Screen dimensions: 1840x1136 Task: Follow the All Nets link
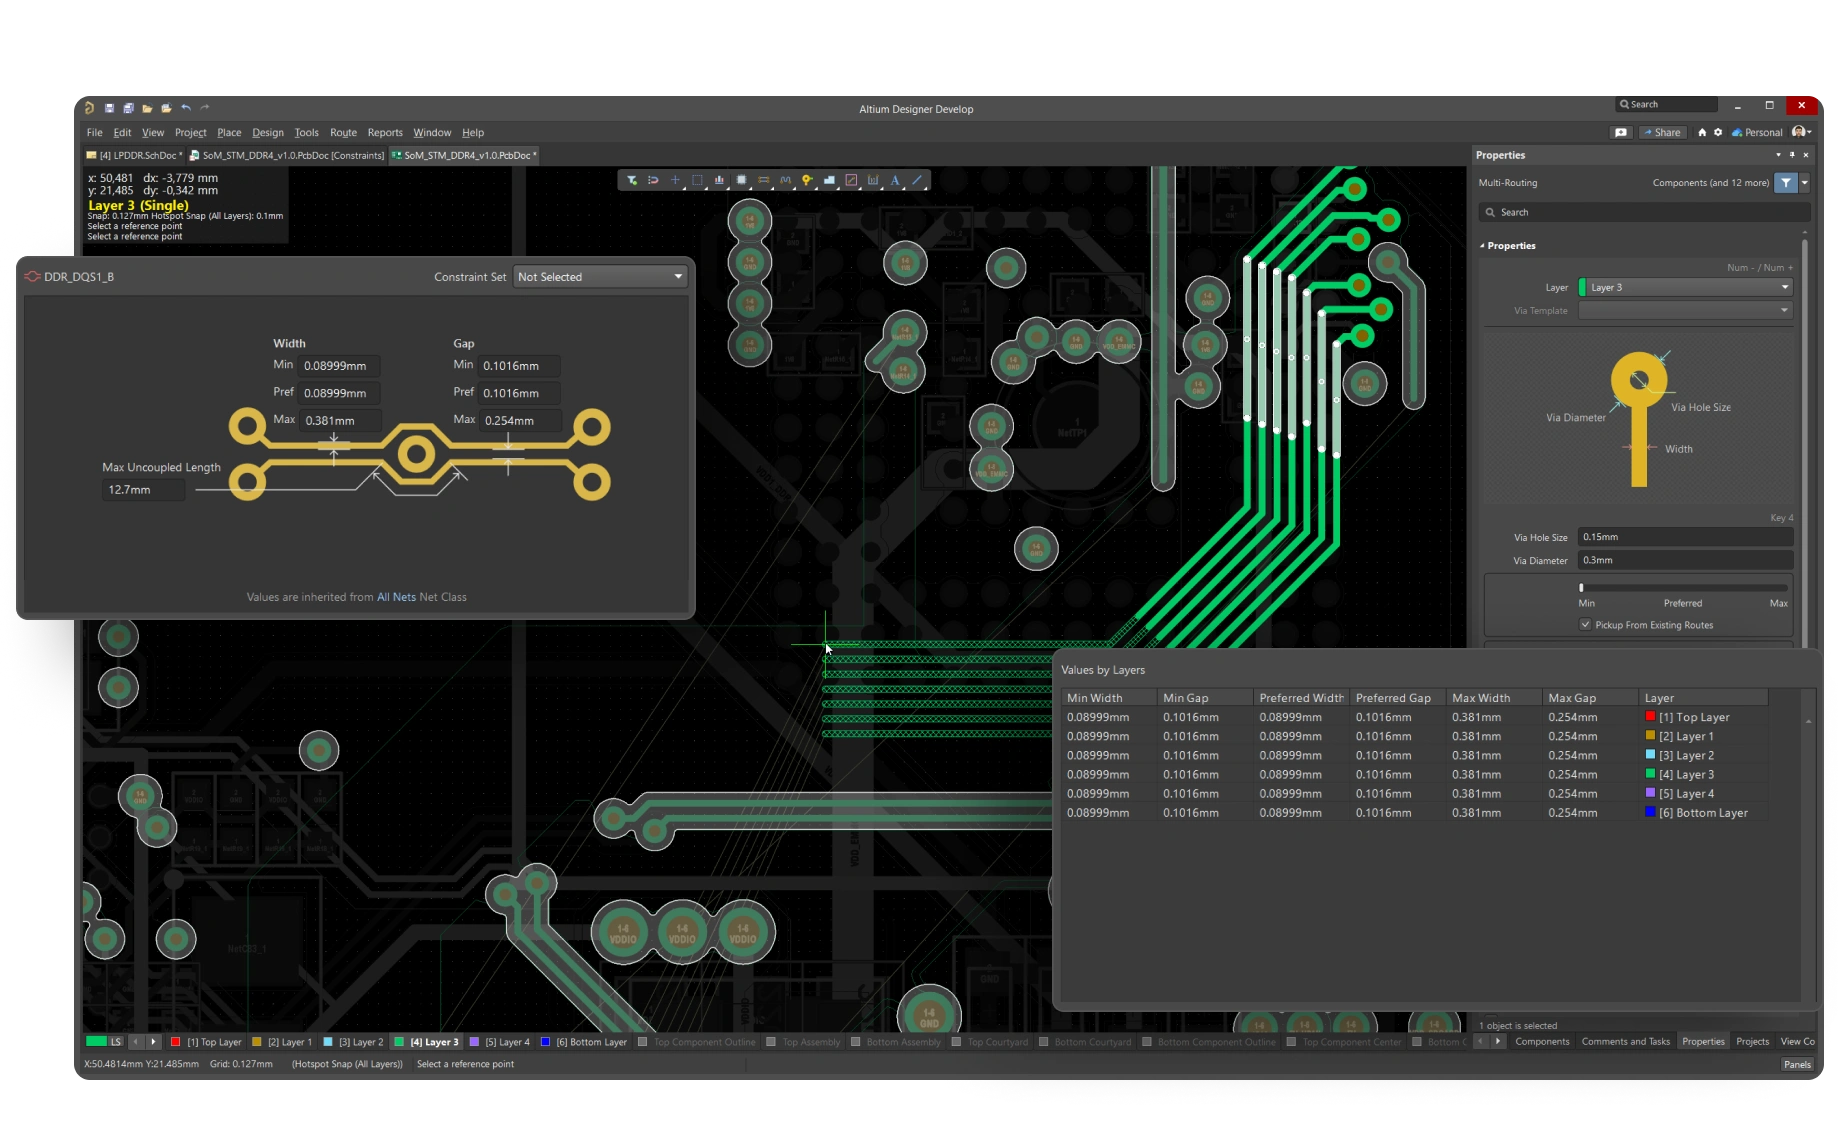pyautogui.click(x=396, y=597)
